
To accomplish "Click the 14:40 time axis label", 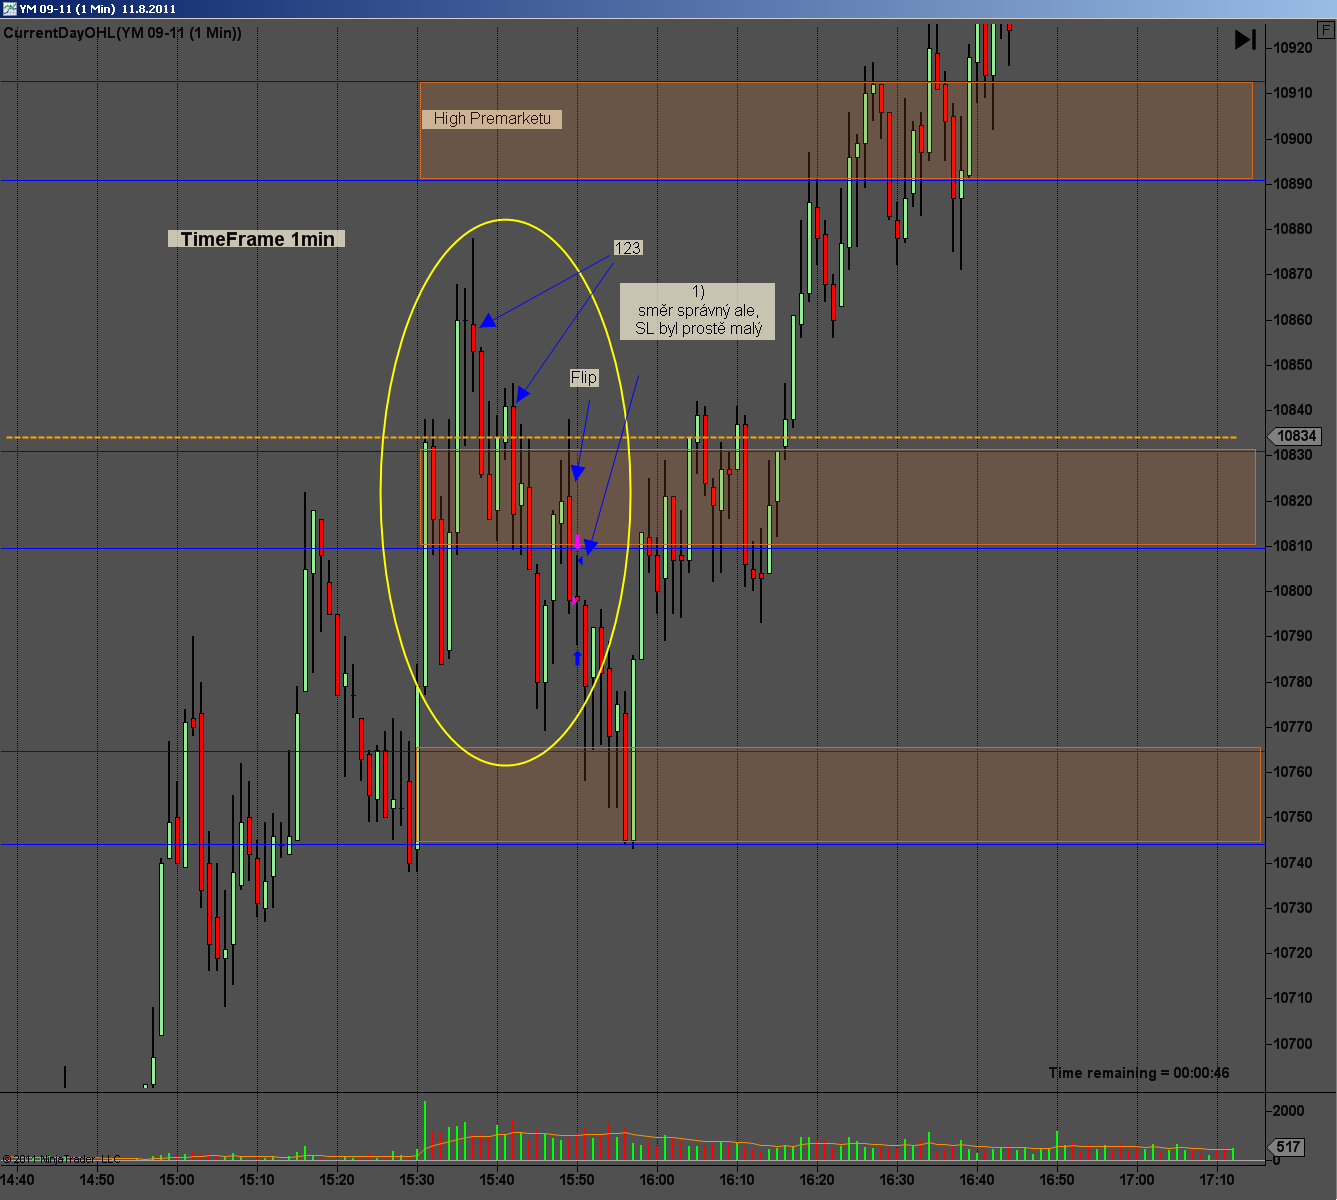I will pos(17,1180).
